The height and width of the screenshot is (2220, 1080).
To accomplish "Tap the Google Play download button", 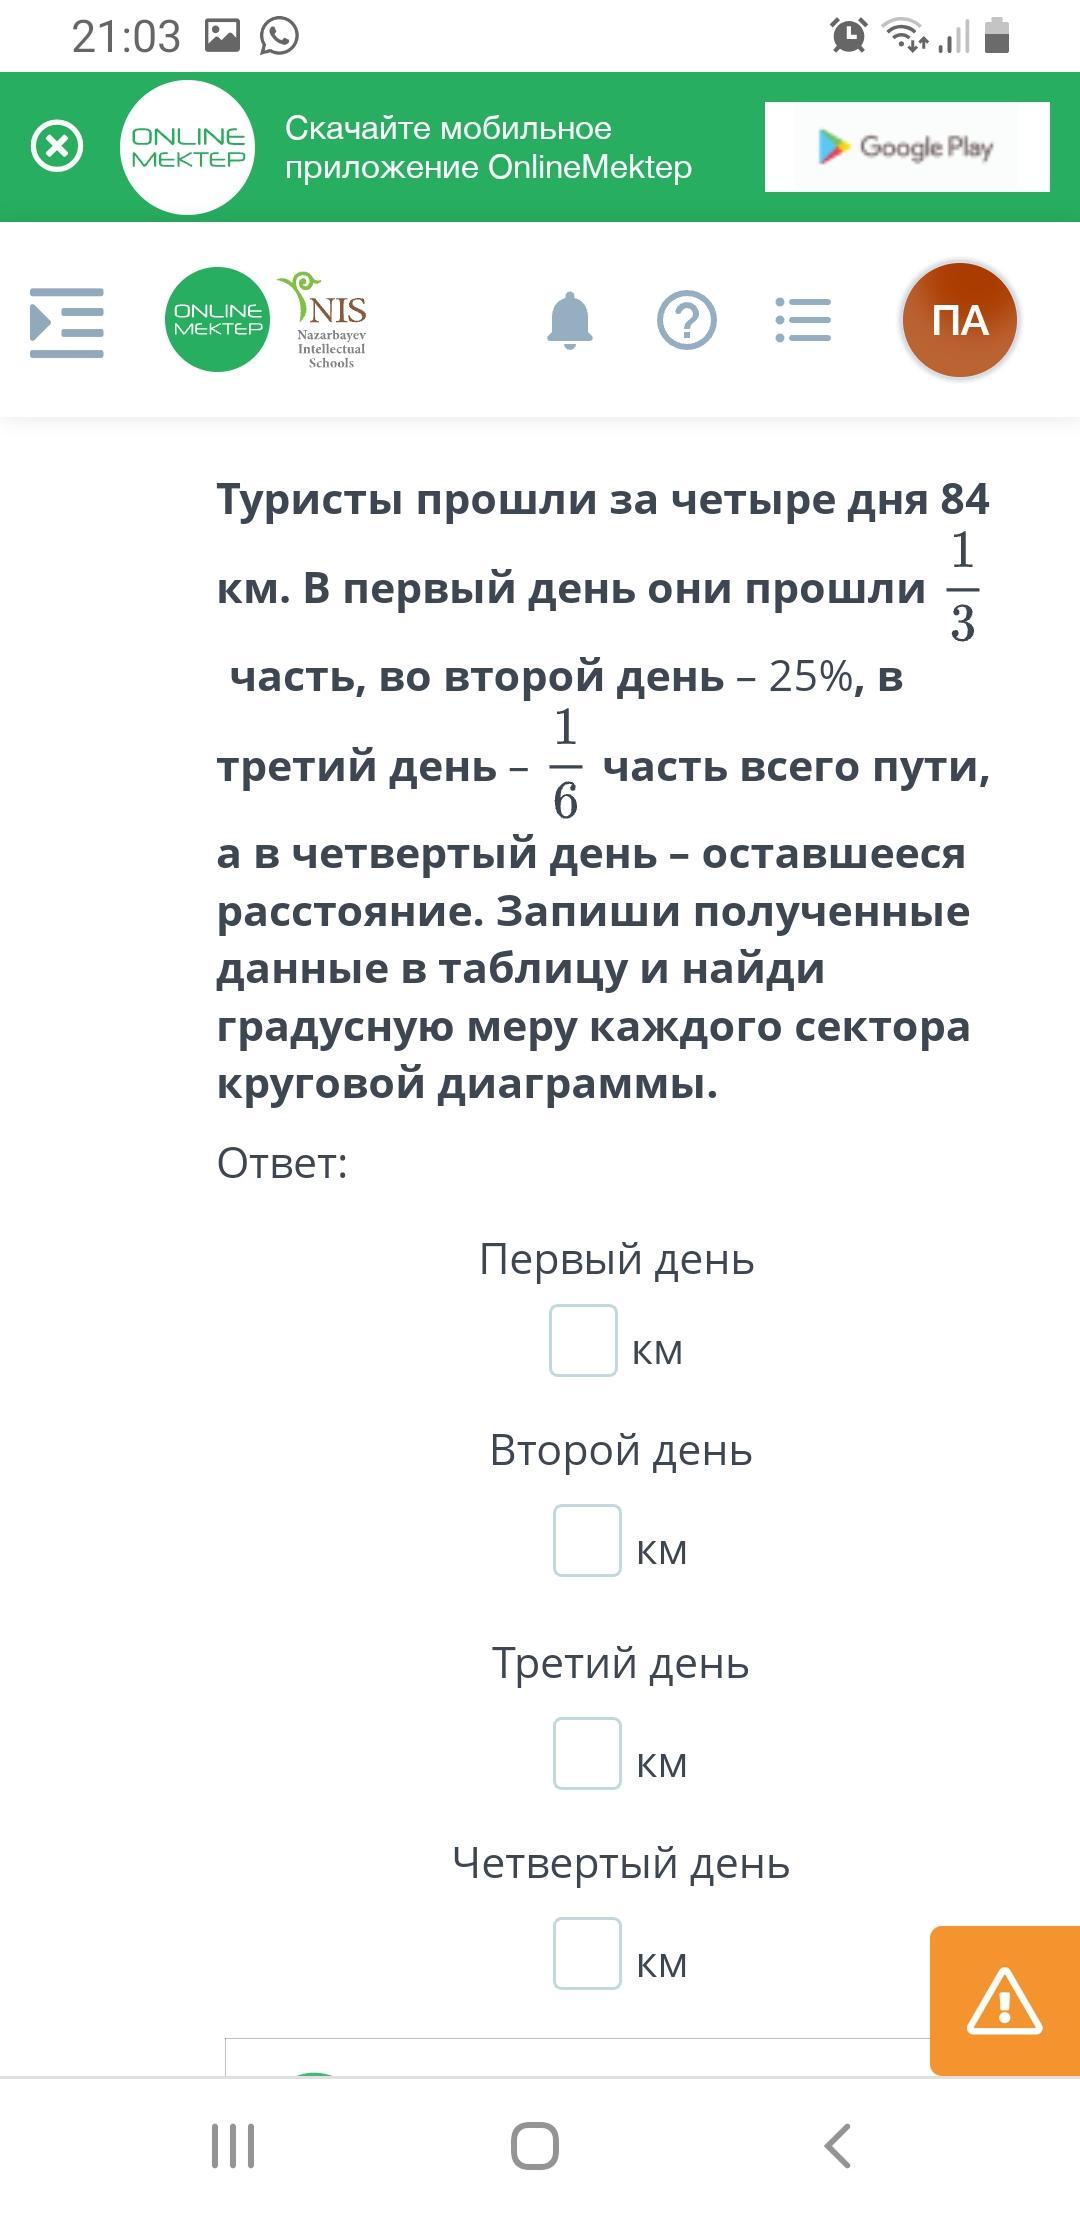I will pyautogui.click(x=906, y=147).
